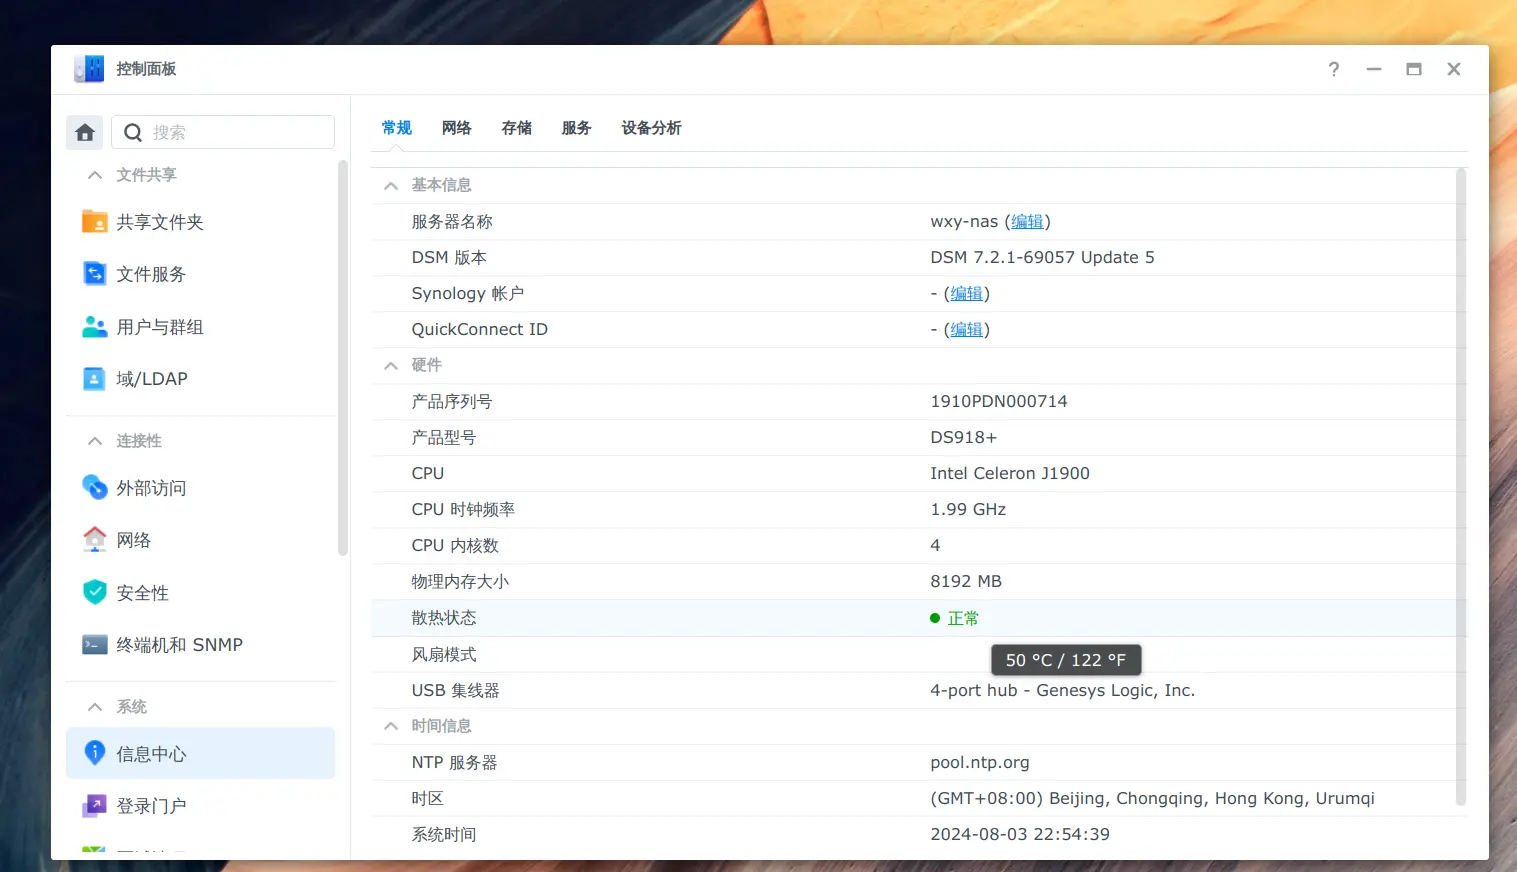Click the search (搜索) input field

238,132
